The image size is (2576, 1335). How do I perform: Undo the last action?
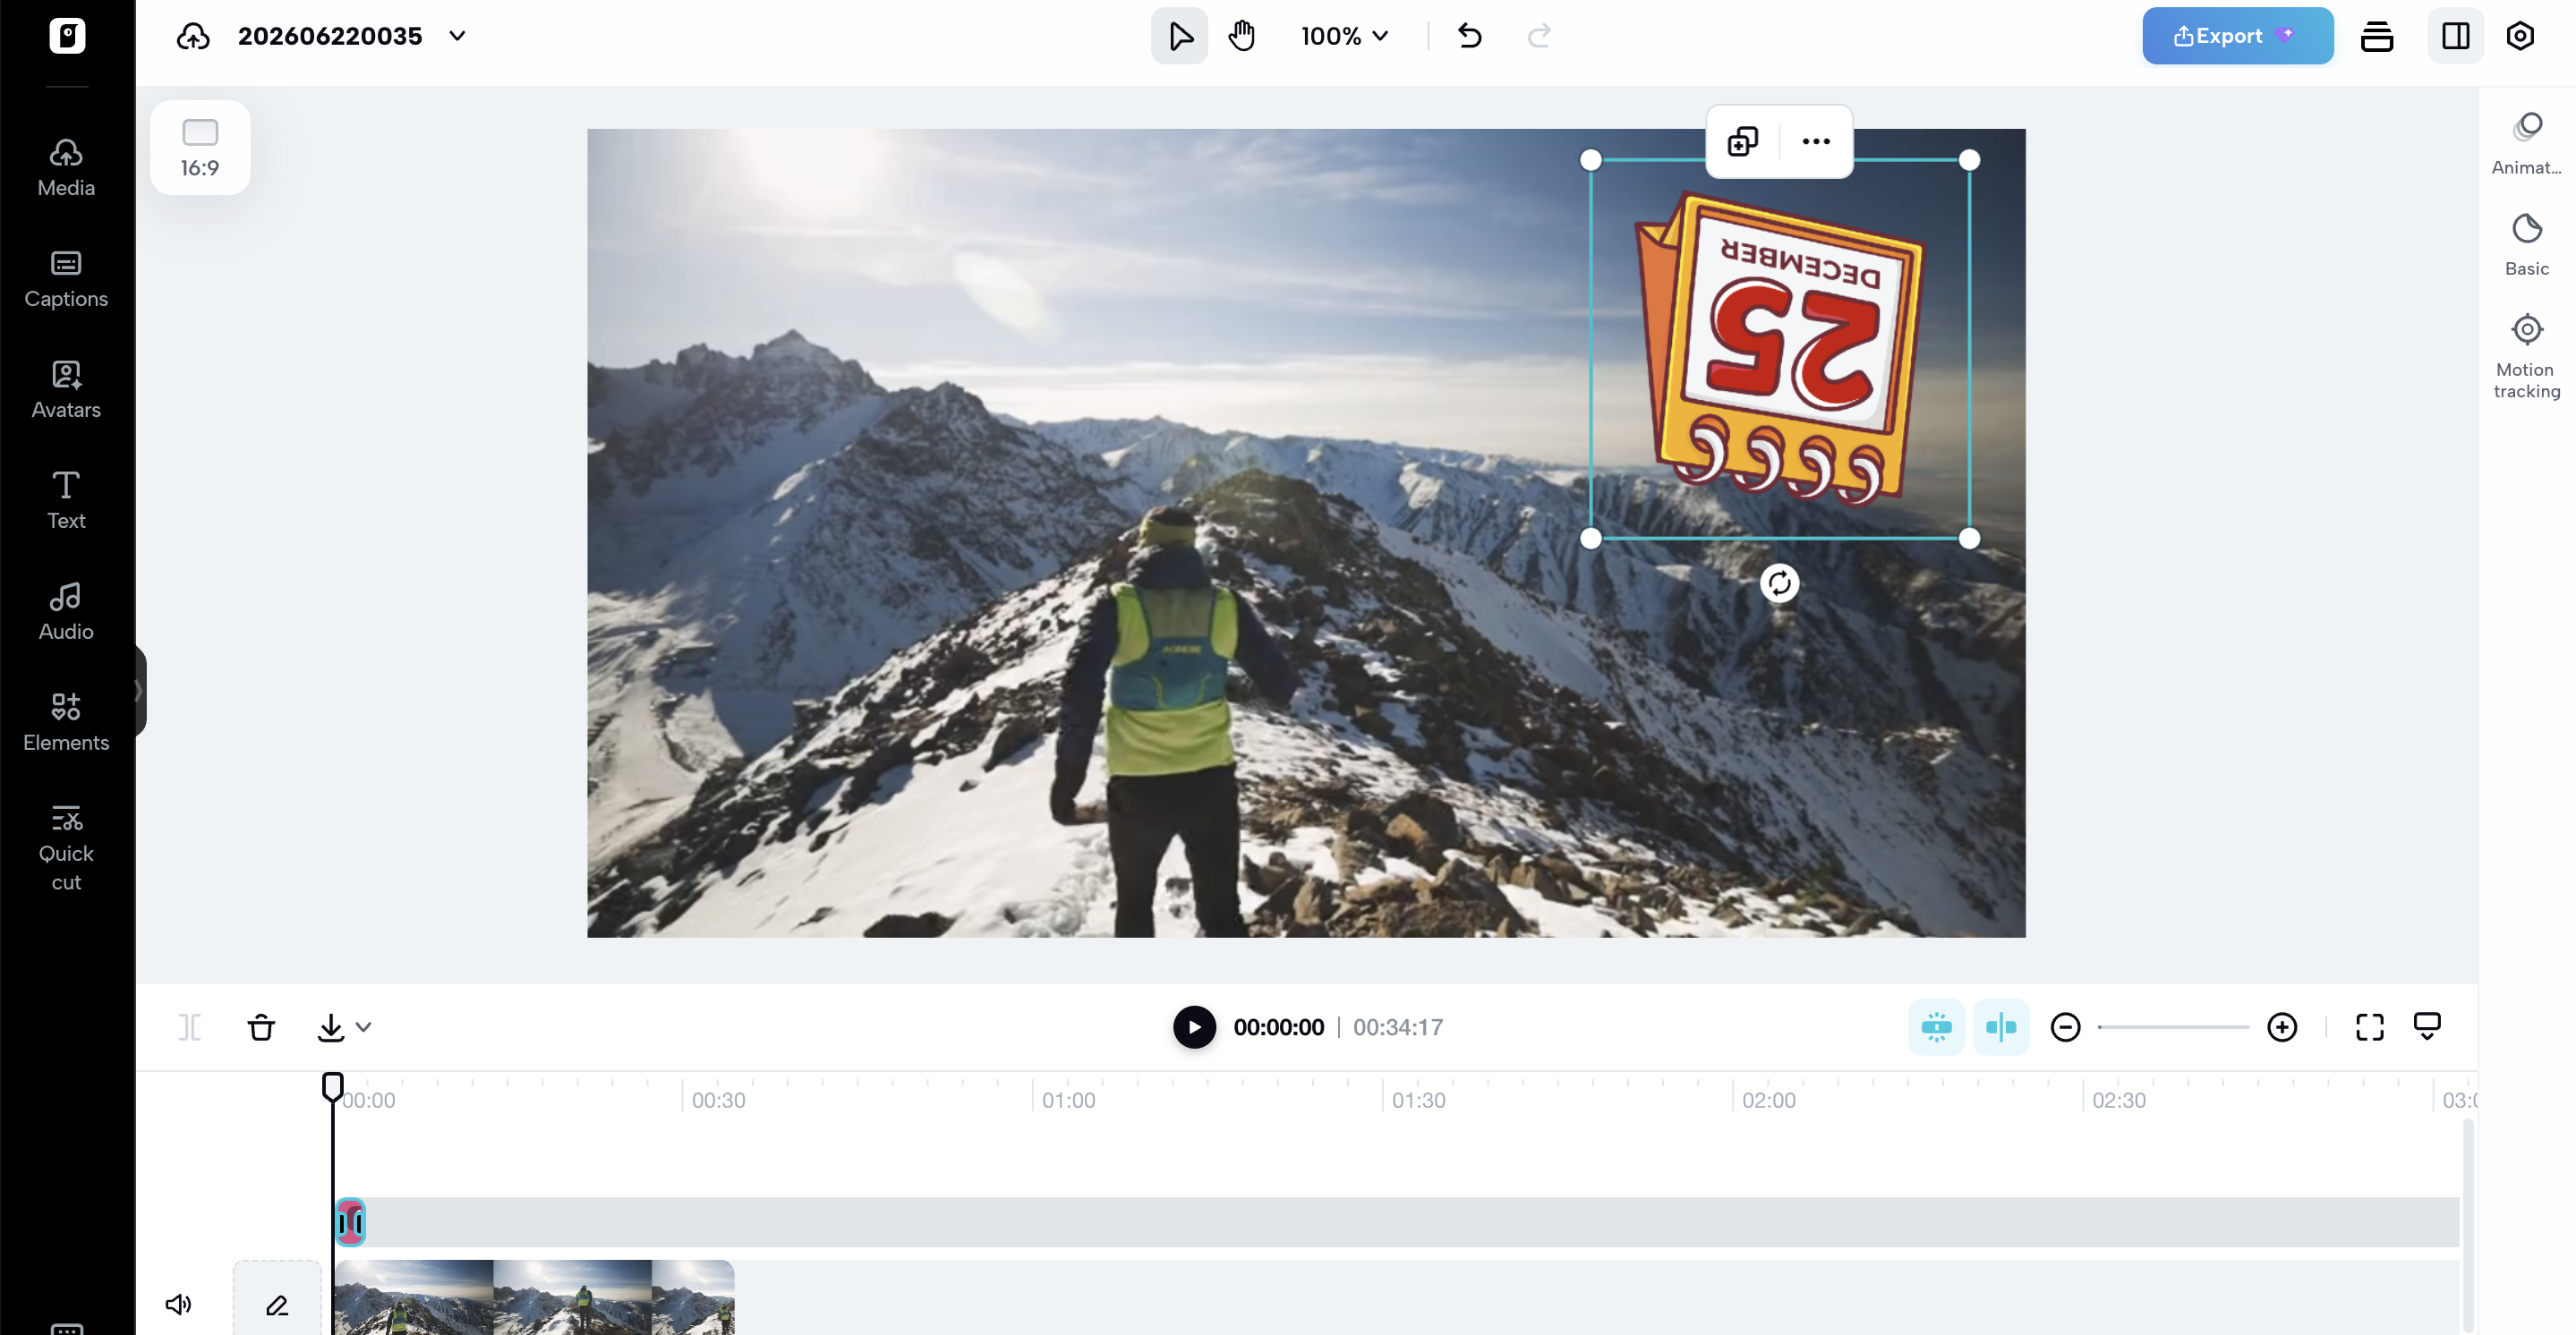click(1469, 36)
